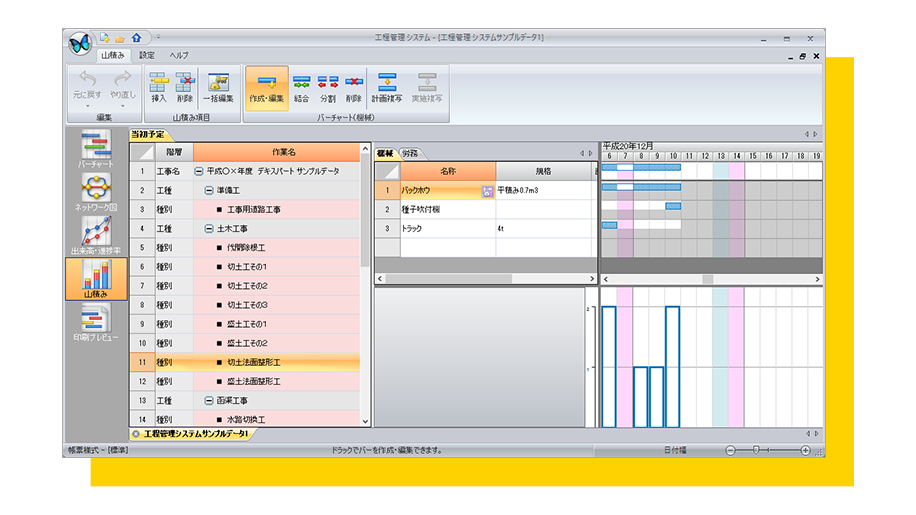Click the Gantt chart horizontal scrollbar thumb
Image resolution: width=916 pixels, height=515 pixels.
(707, 280)
